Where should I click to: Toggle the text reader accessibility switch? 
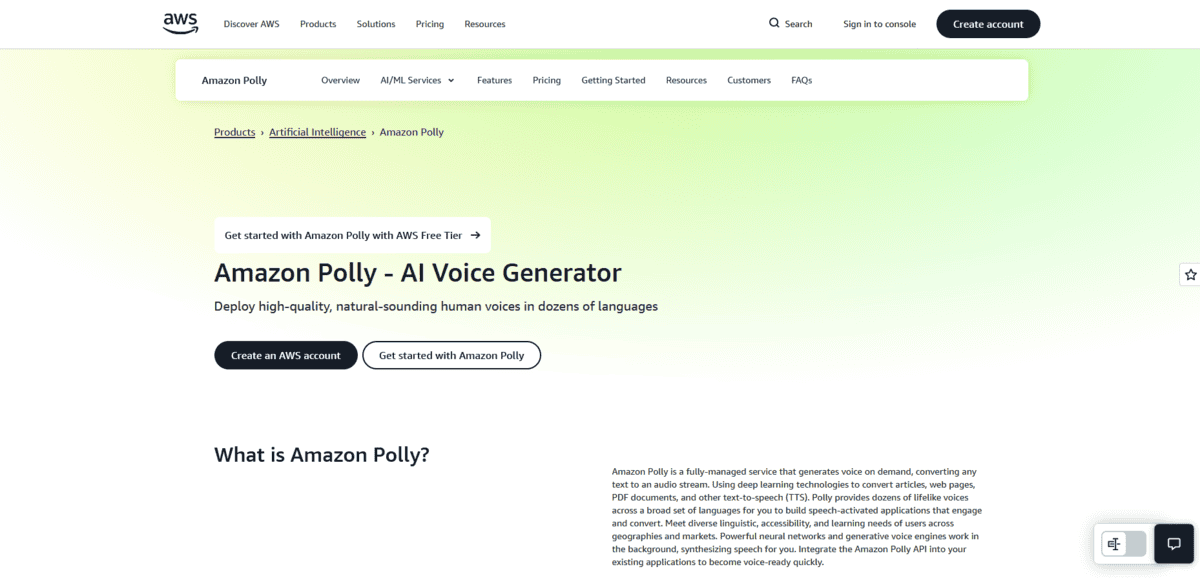coord(1122,543)
